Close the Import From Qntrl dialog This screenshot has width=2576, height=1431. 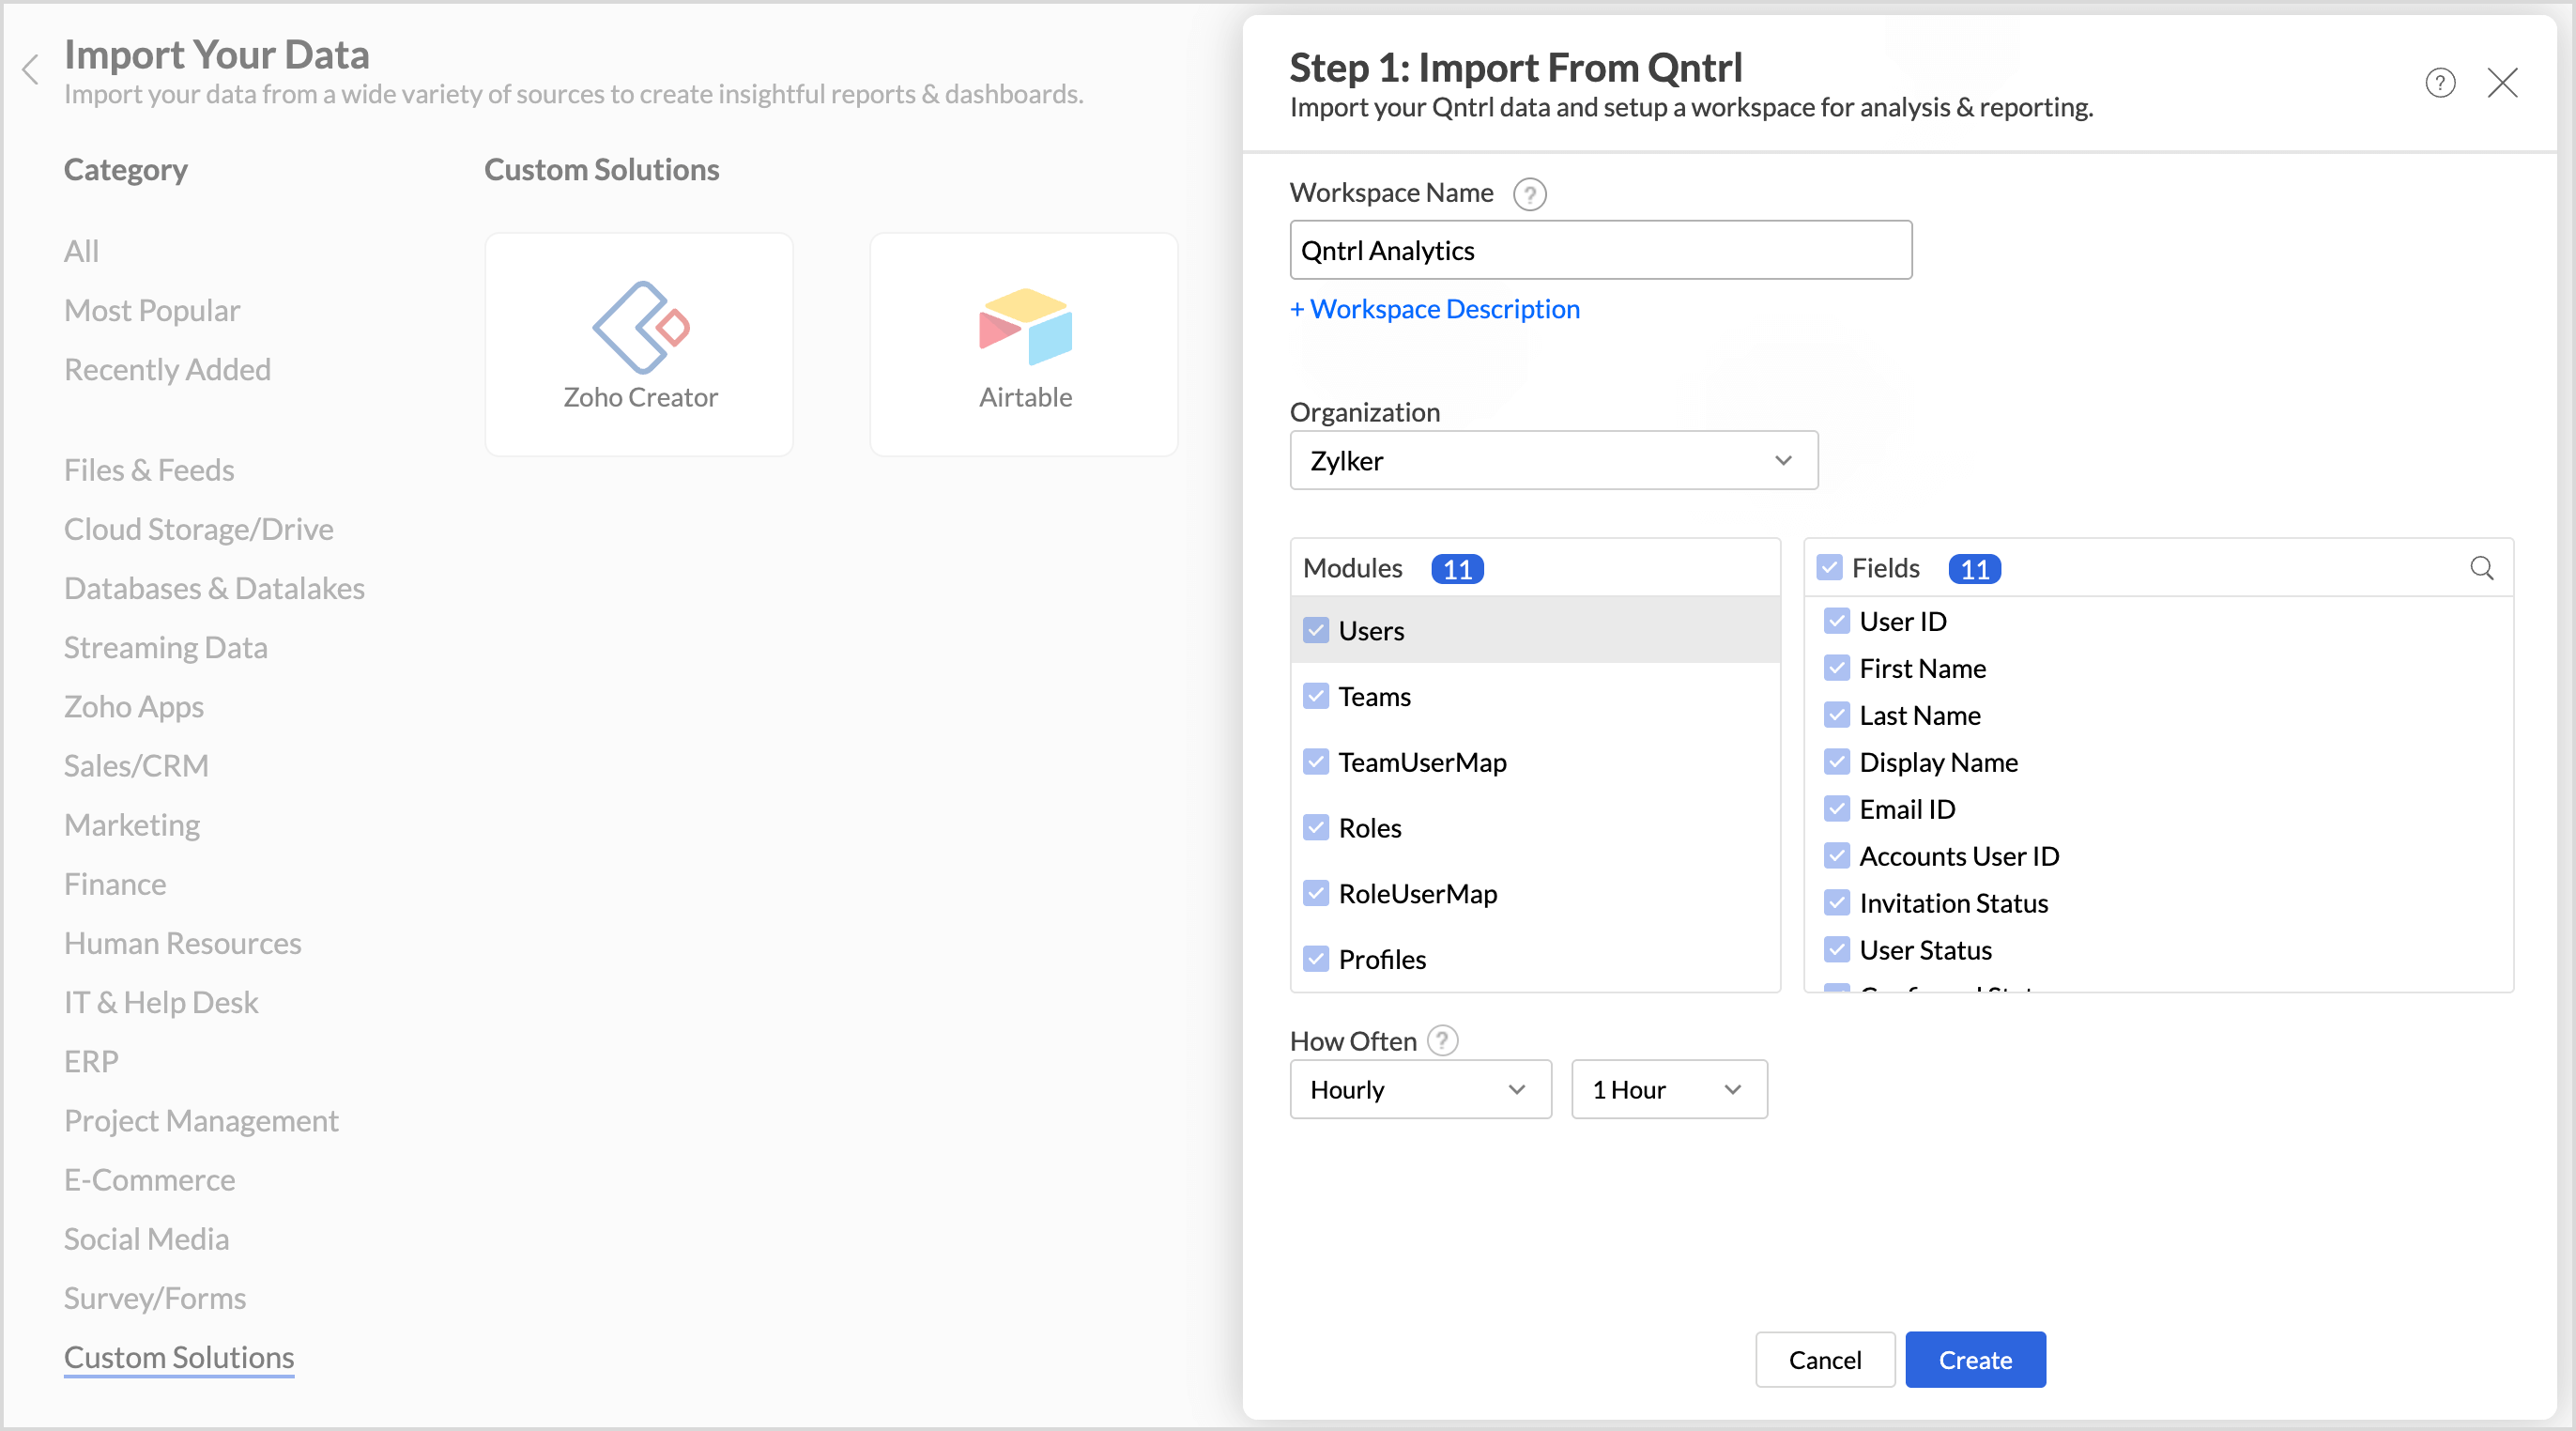[2502, 83]
